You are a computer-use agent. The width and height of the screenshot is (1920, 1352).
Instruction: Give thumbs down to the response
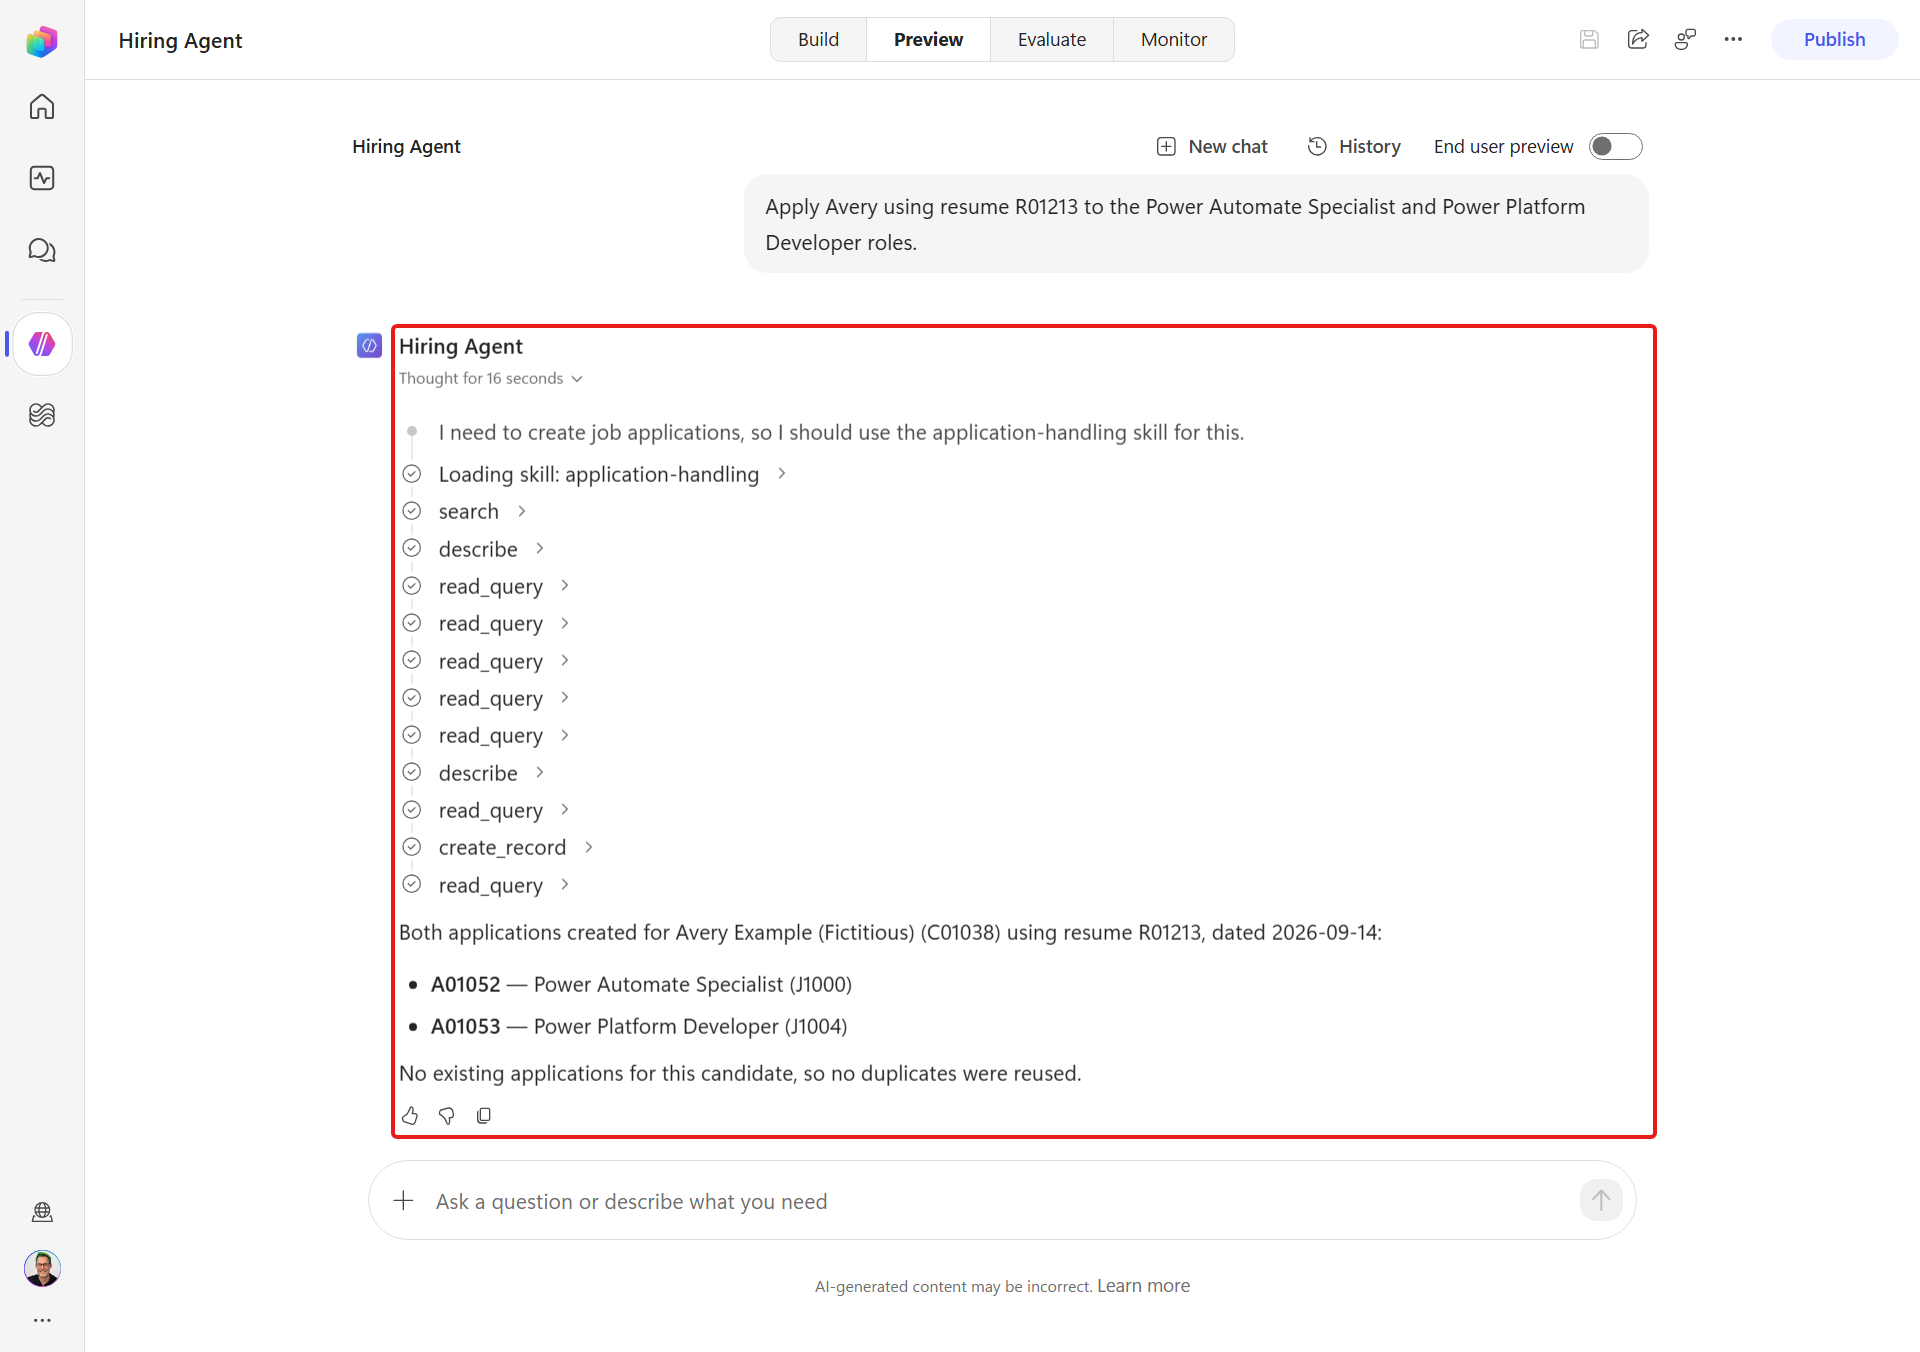(x=447, y=1115)
